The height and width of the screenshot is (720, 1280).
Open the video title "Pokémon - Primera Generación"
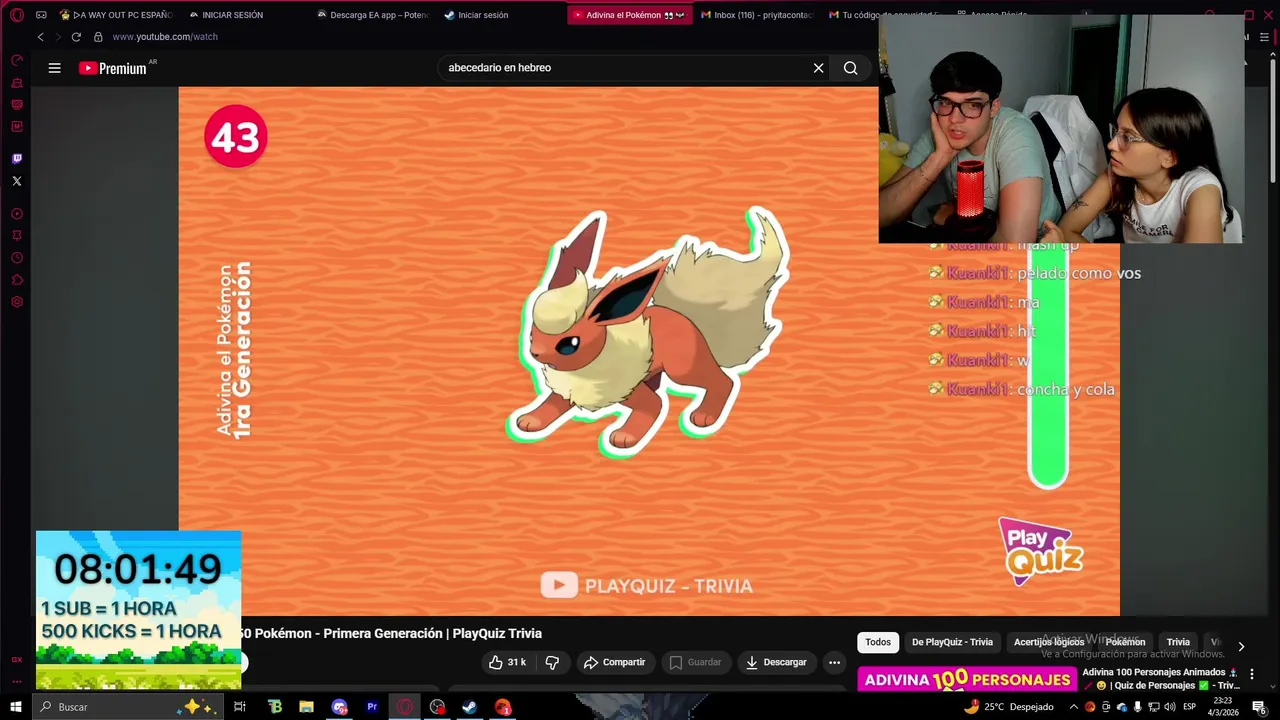390,633
